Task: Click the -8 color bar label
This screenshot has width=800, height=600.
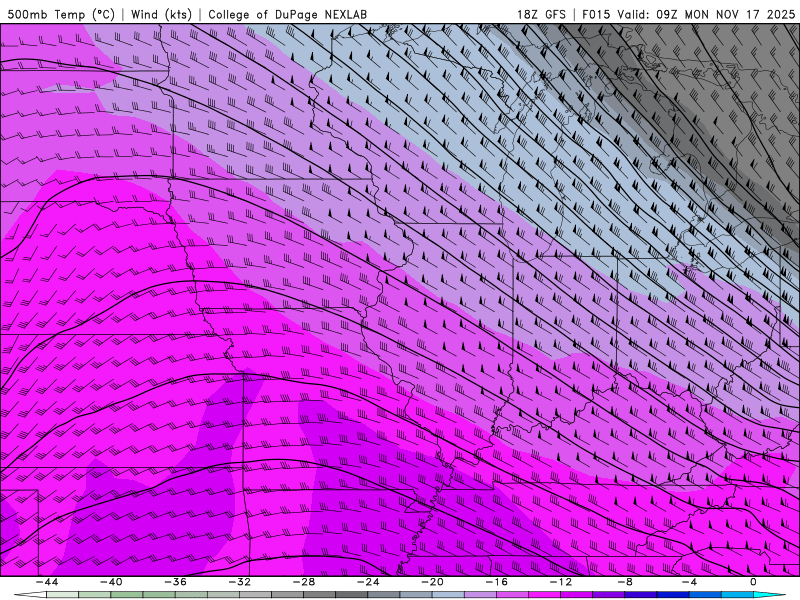Action: coord(626,582)
